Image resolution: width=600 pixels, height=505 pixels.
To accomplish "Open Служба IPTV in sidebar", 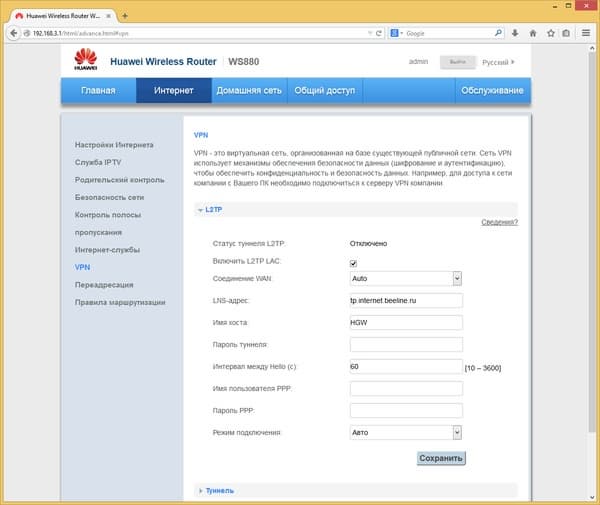I will 98,163.
